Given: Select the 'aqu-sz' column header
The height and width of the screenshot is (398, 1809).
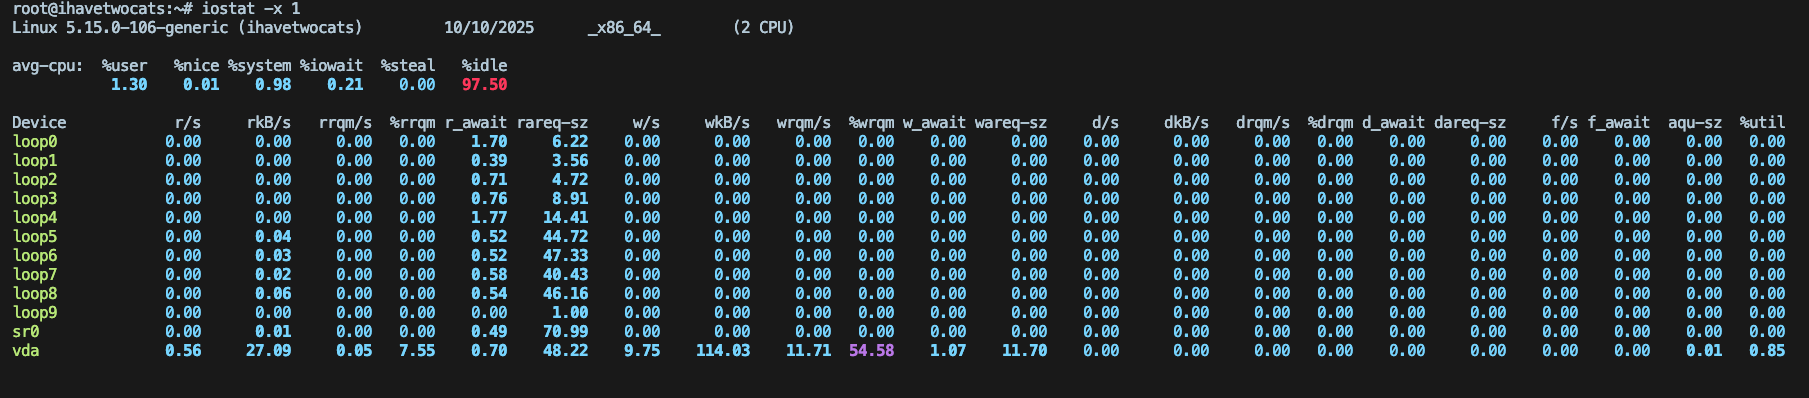Looking at the screenshot, I should pos(1695,123).
